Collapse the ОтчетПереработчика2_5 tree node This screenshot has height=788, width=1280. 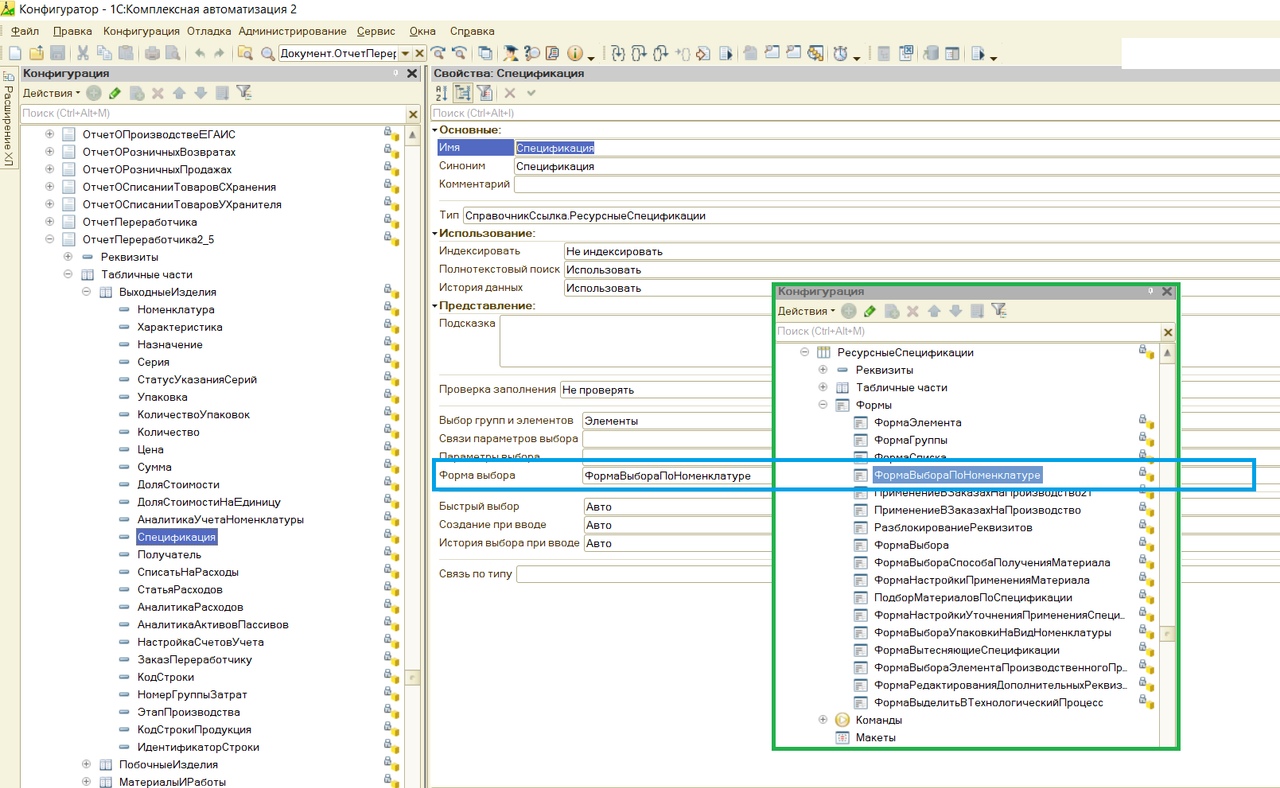pyautogui.click(x=50, y=240)
